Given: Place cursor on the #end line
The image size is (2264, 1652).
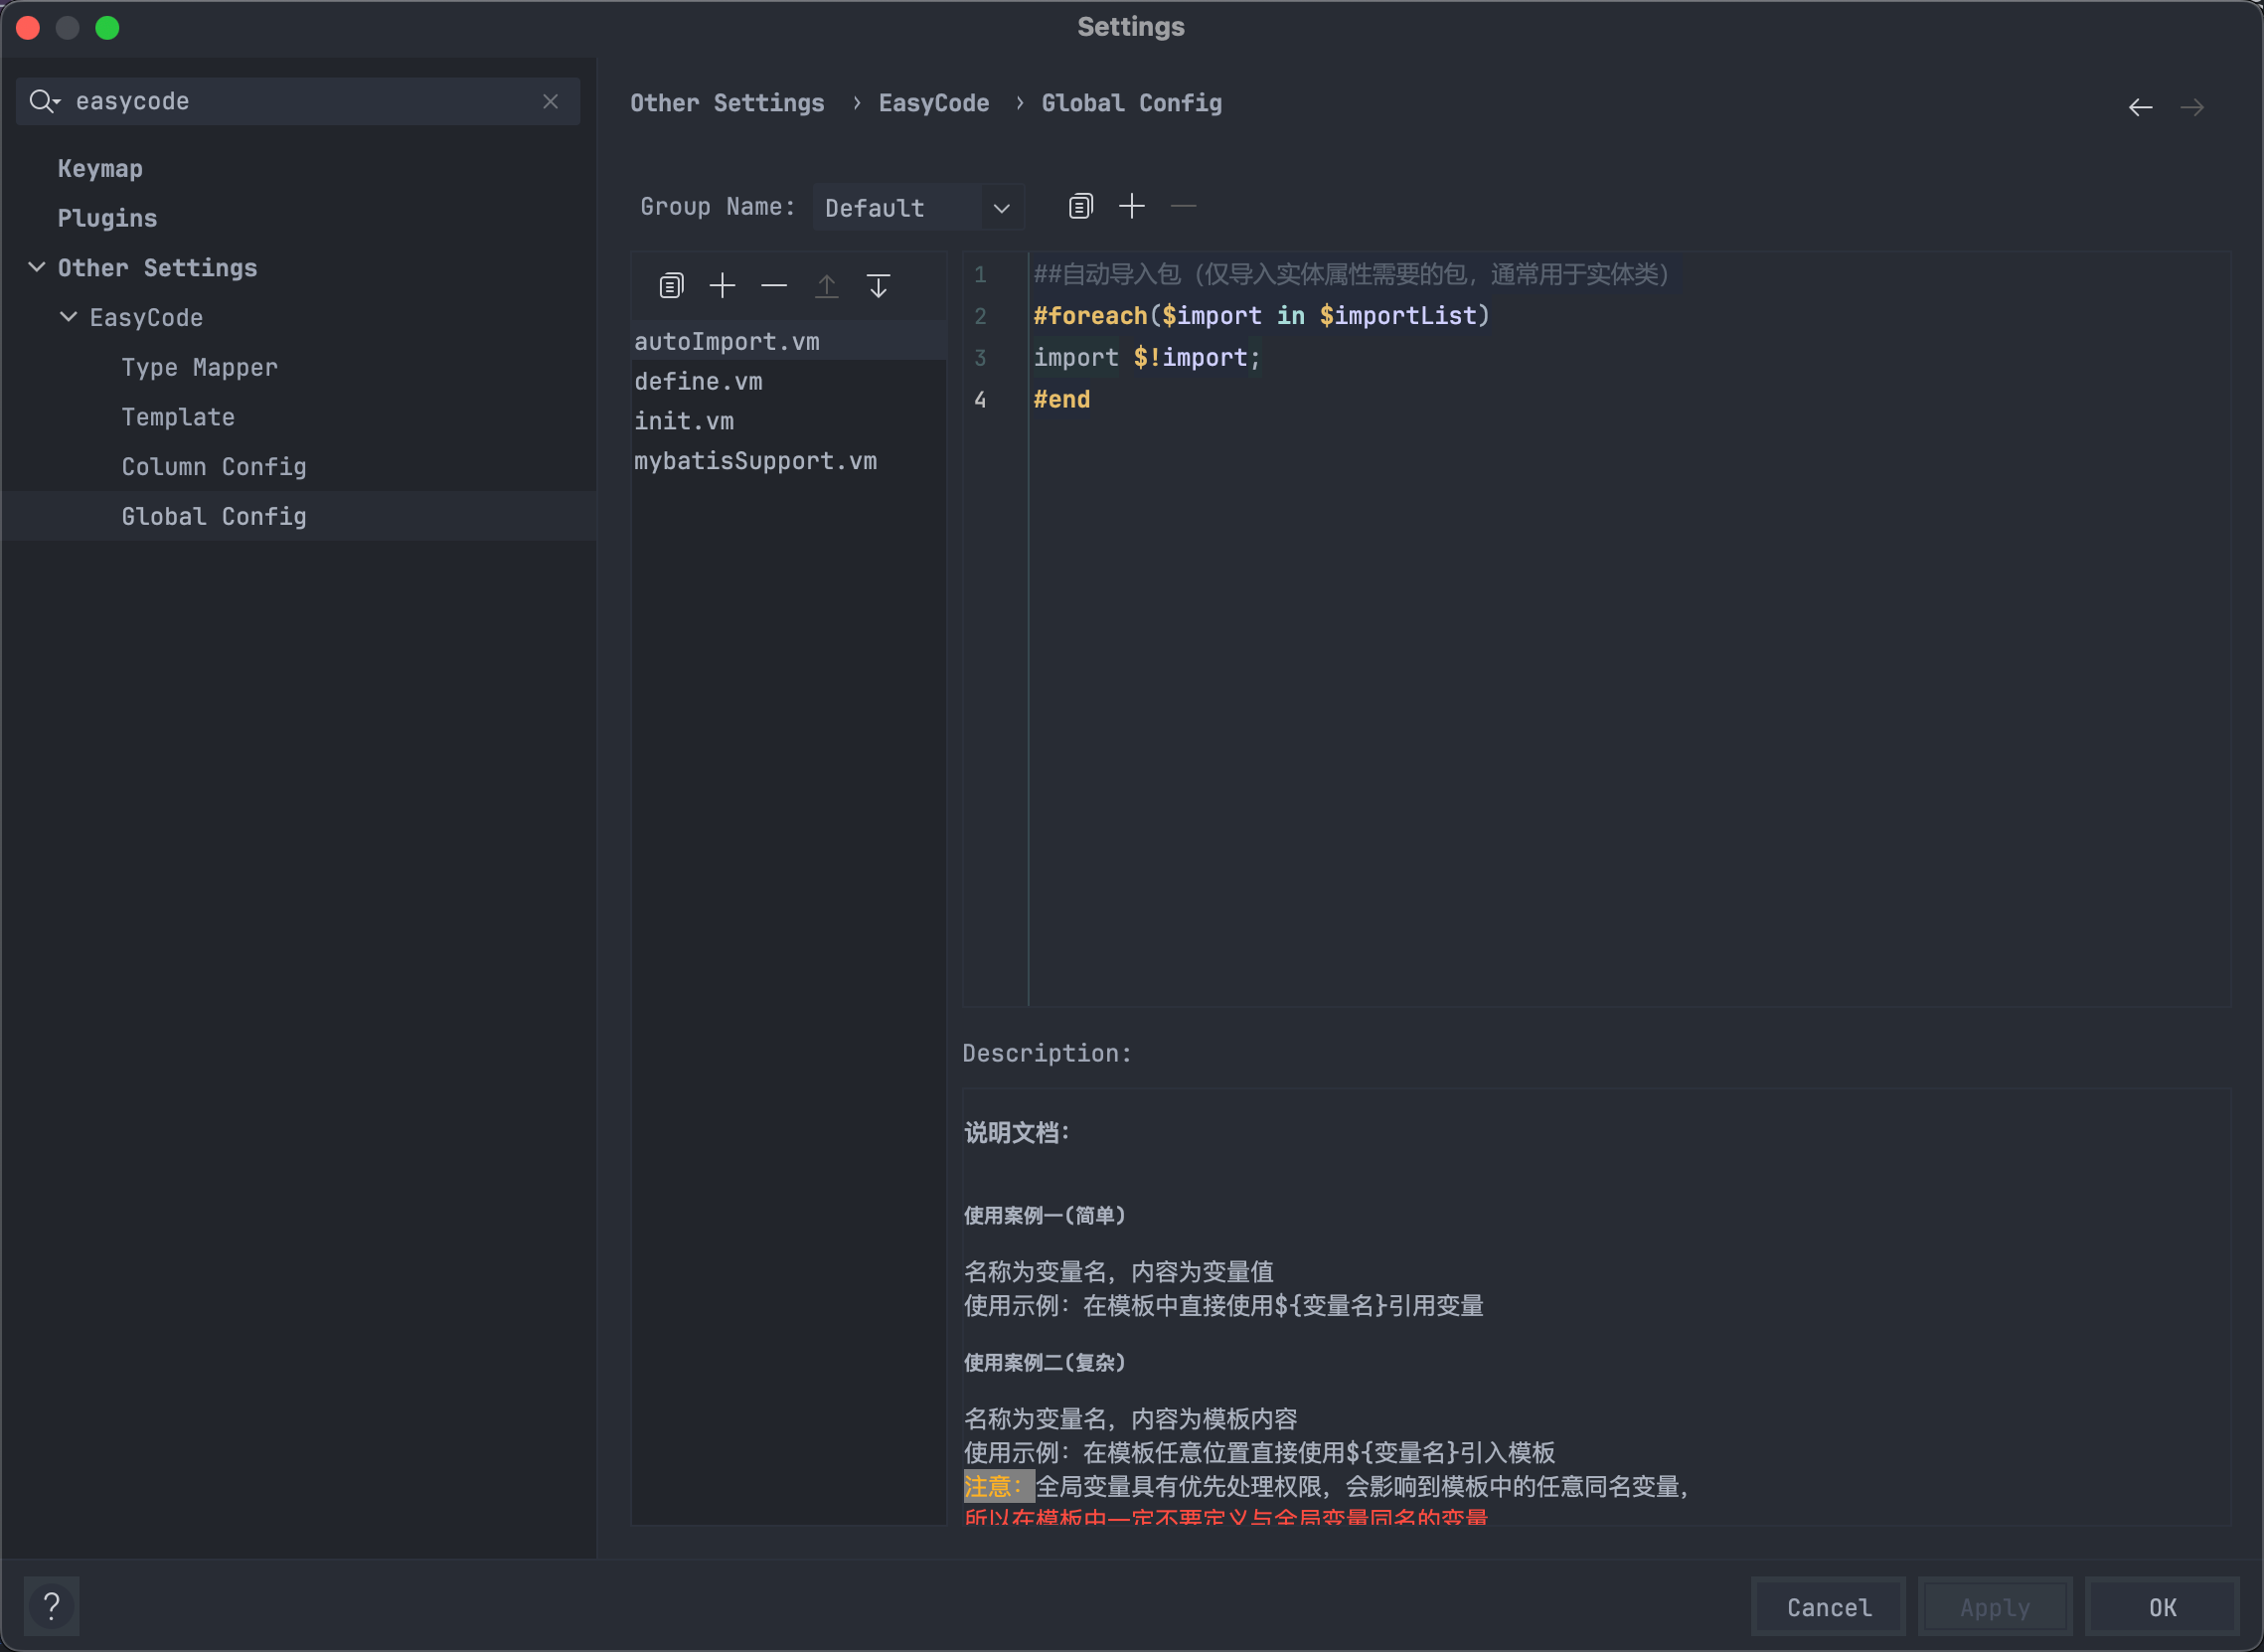Looking at the screenshot, I should [x=1061, y=400].
